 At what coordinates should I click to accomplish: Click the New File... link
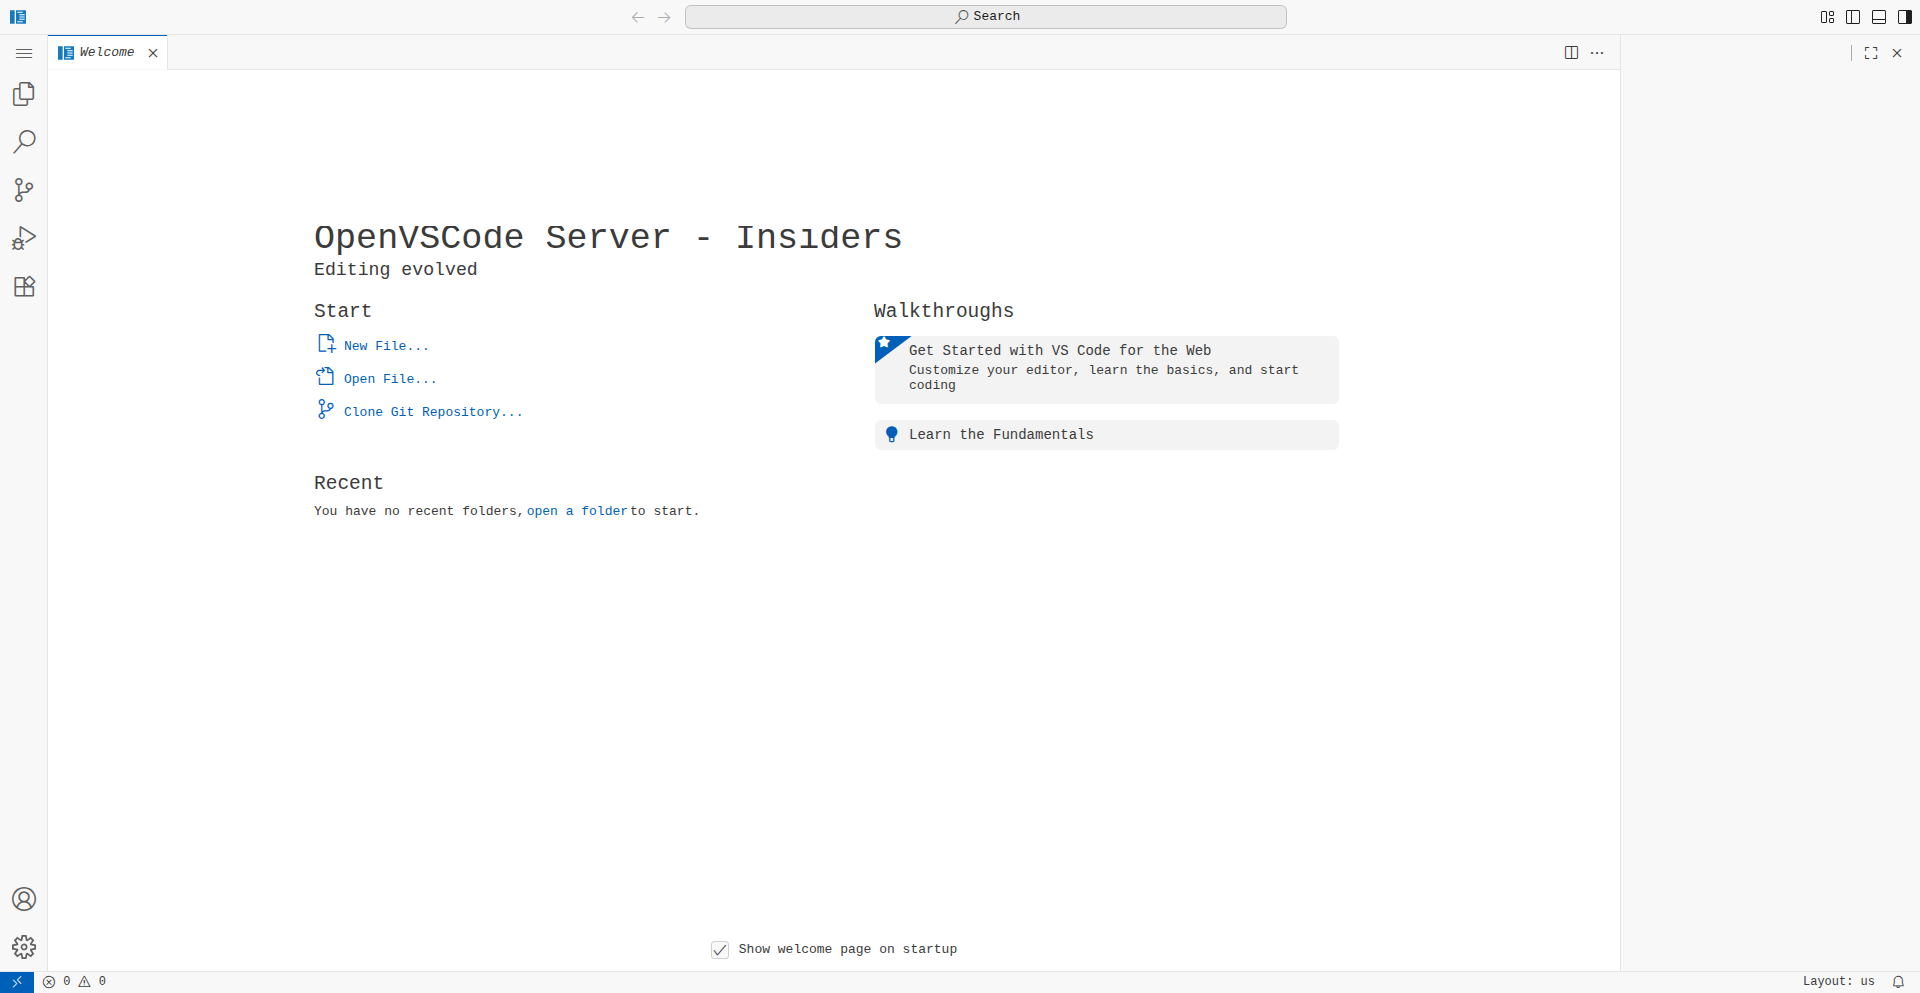click(x=386, y=346)
